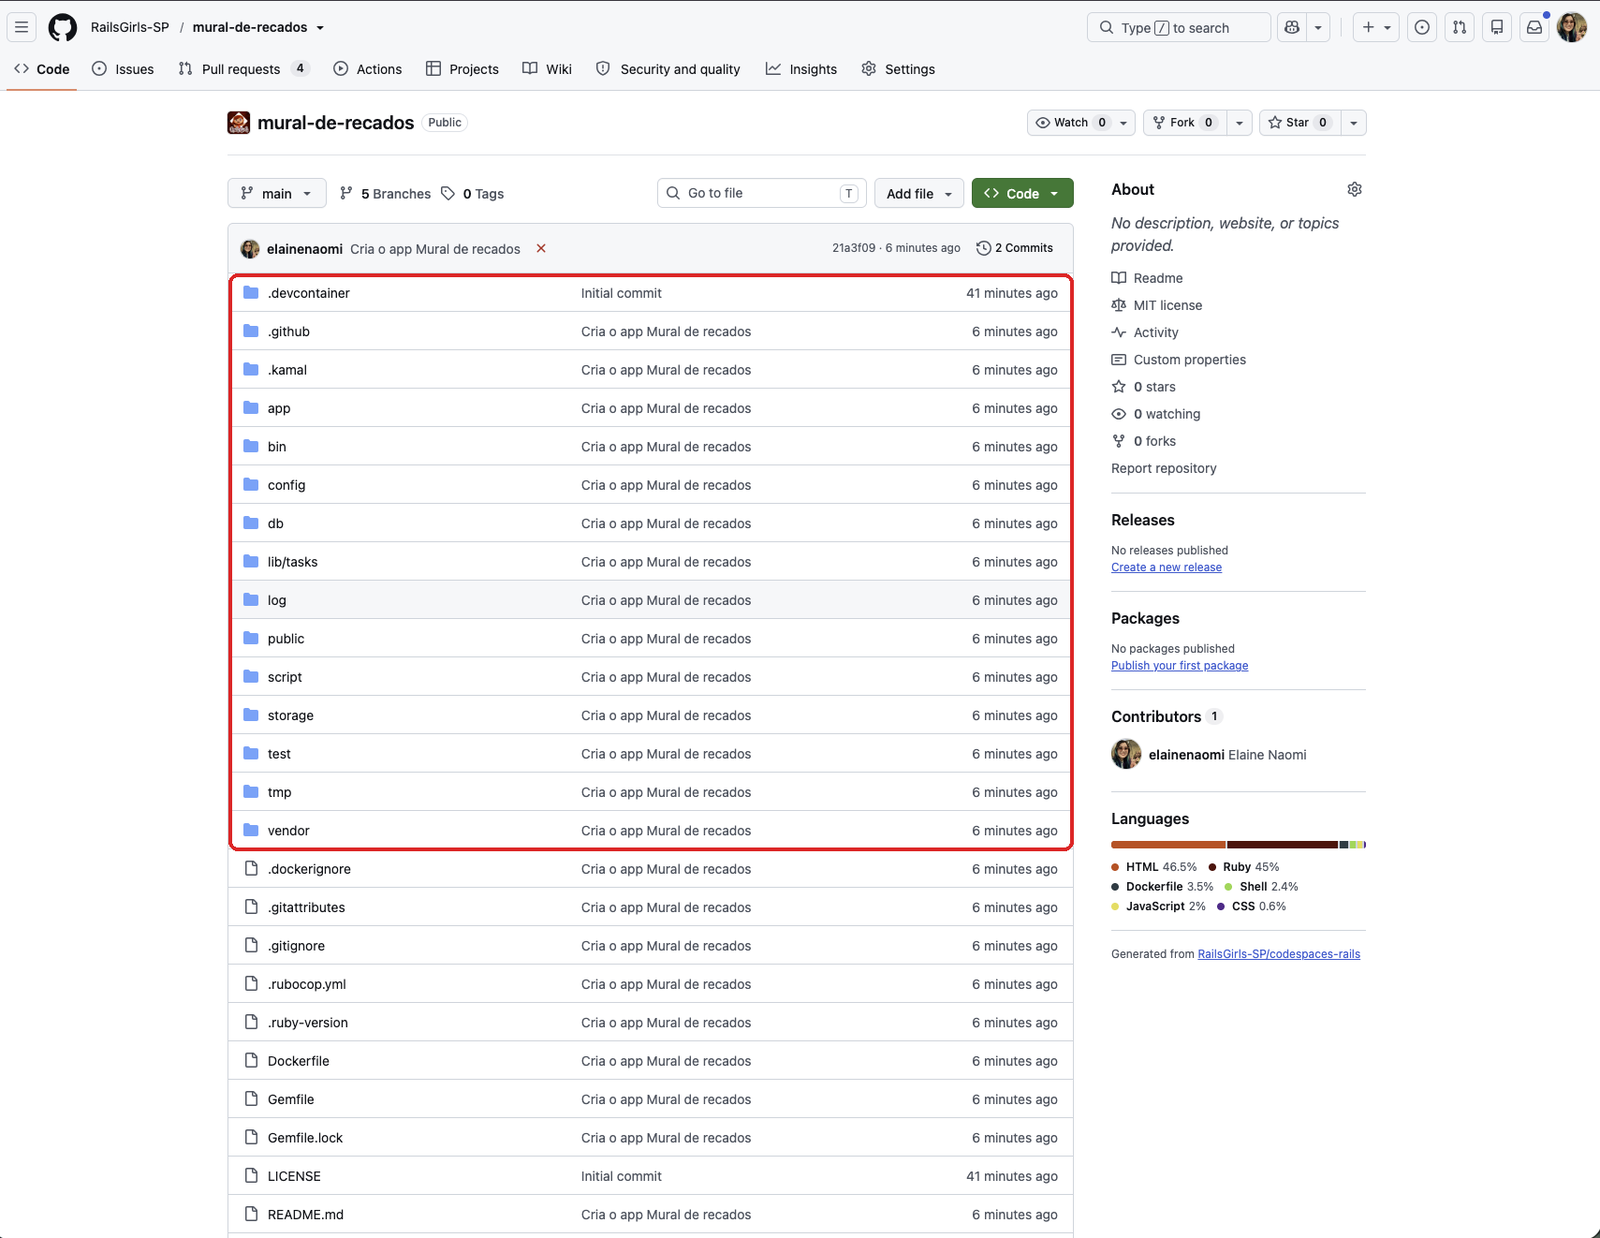Fork the repository
The height and width of the screenshot is (1238, 1600).
pos(1185,122)
